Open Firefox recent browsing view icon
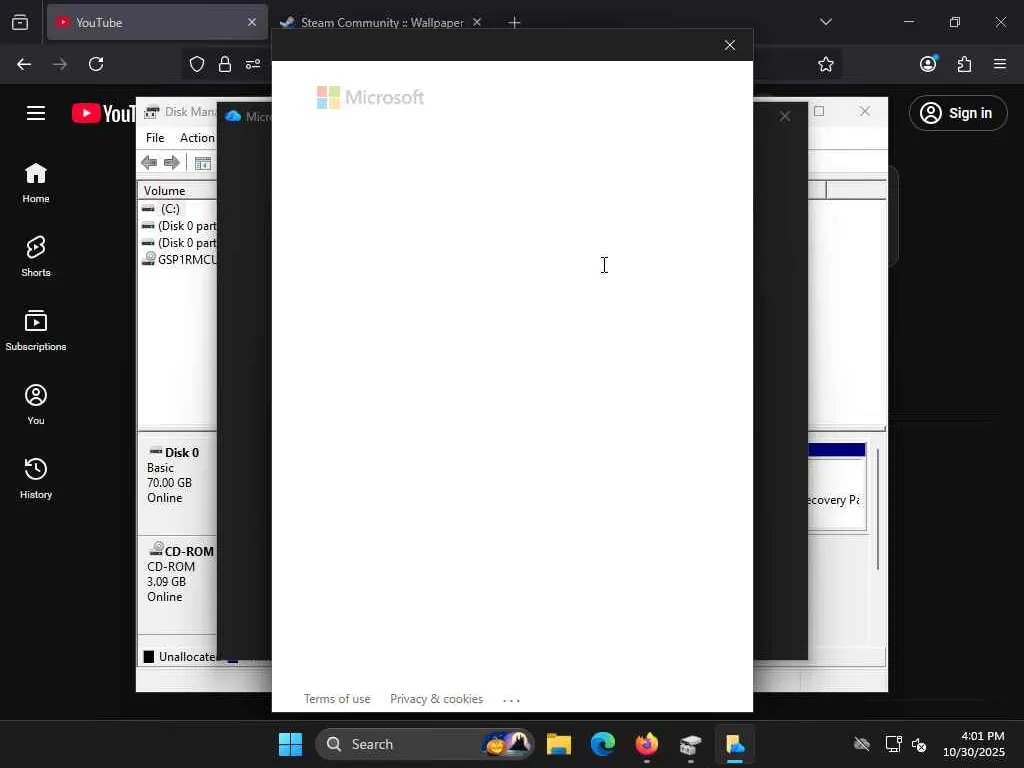Screen dimensions: 1024x768 point(20,22)
